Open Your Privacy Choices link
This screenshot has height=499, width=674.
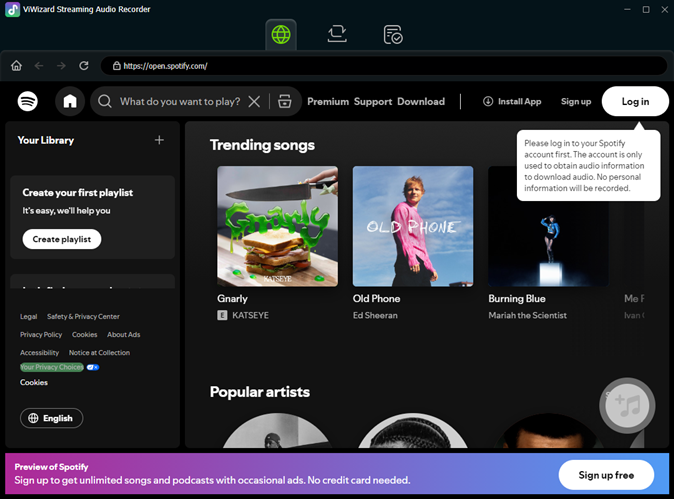[52, 367]
